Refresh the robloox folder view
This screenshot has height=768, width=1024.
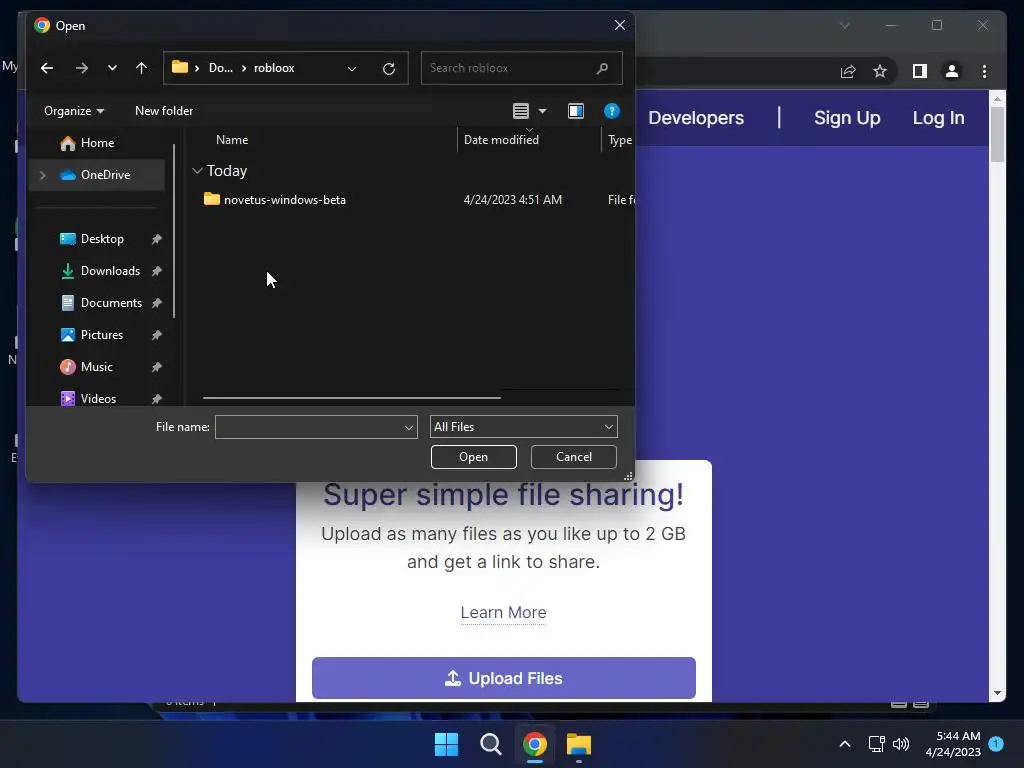click(x=389, y=69)
